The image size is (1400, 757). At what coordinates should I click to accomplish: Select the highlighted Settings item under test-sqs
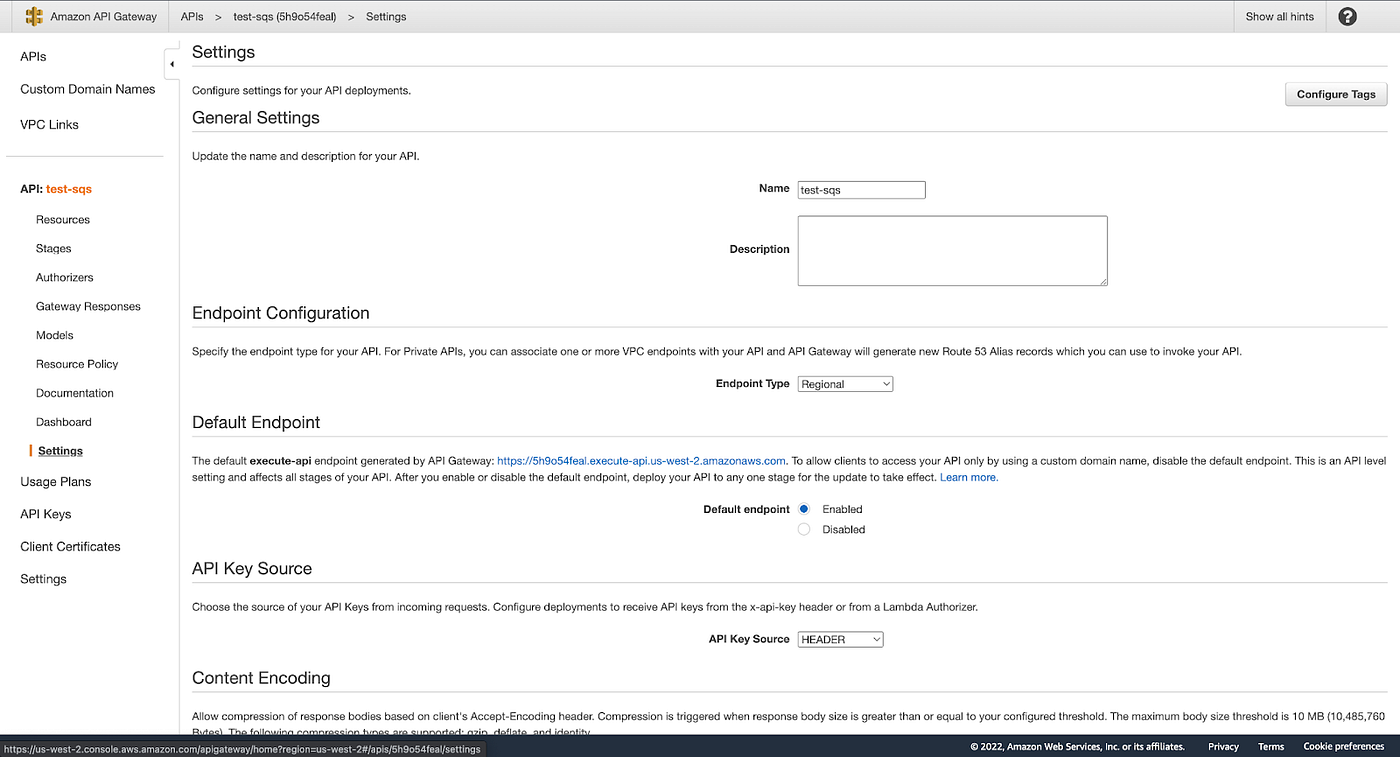click(x=61, y=451)
